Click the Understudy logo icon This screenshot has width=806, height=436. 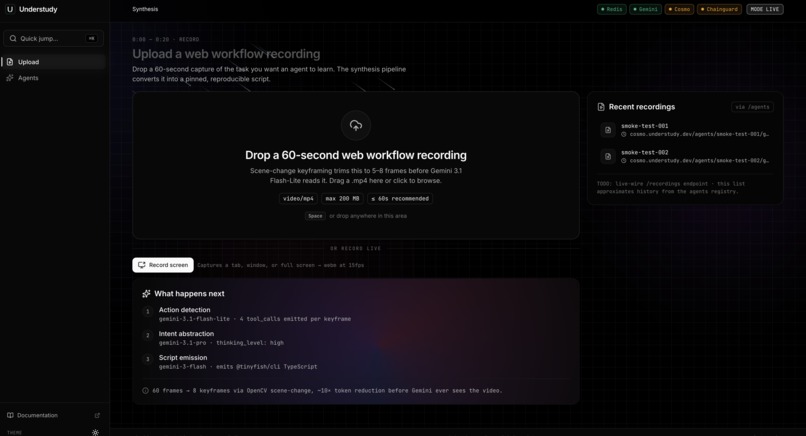pyautogui.click(x=10, y=9)
